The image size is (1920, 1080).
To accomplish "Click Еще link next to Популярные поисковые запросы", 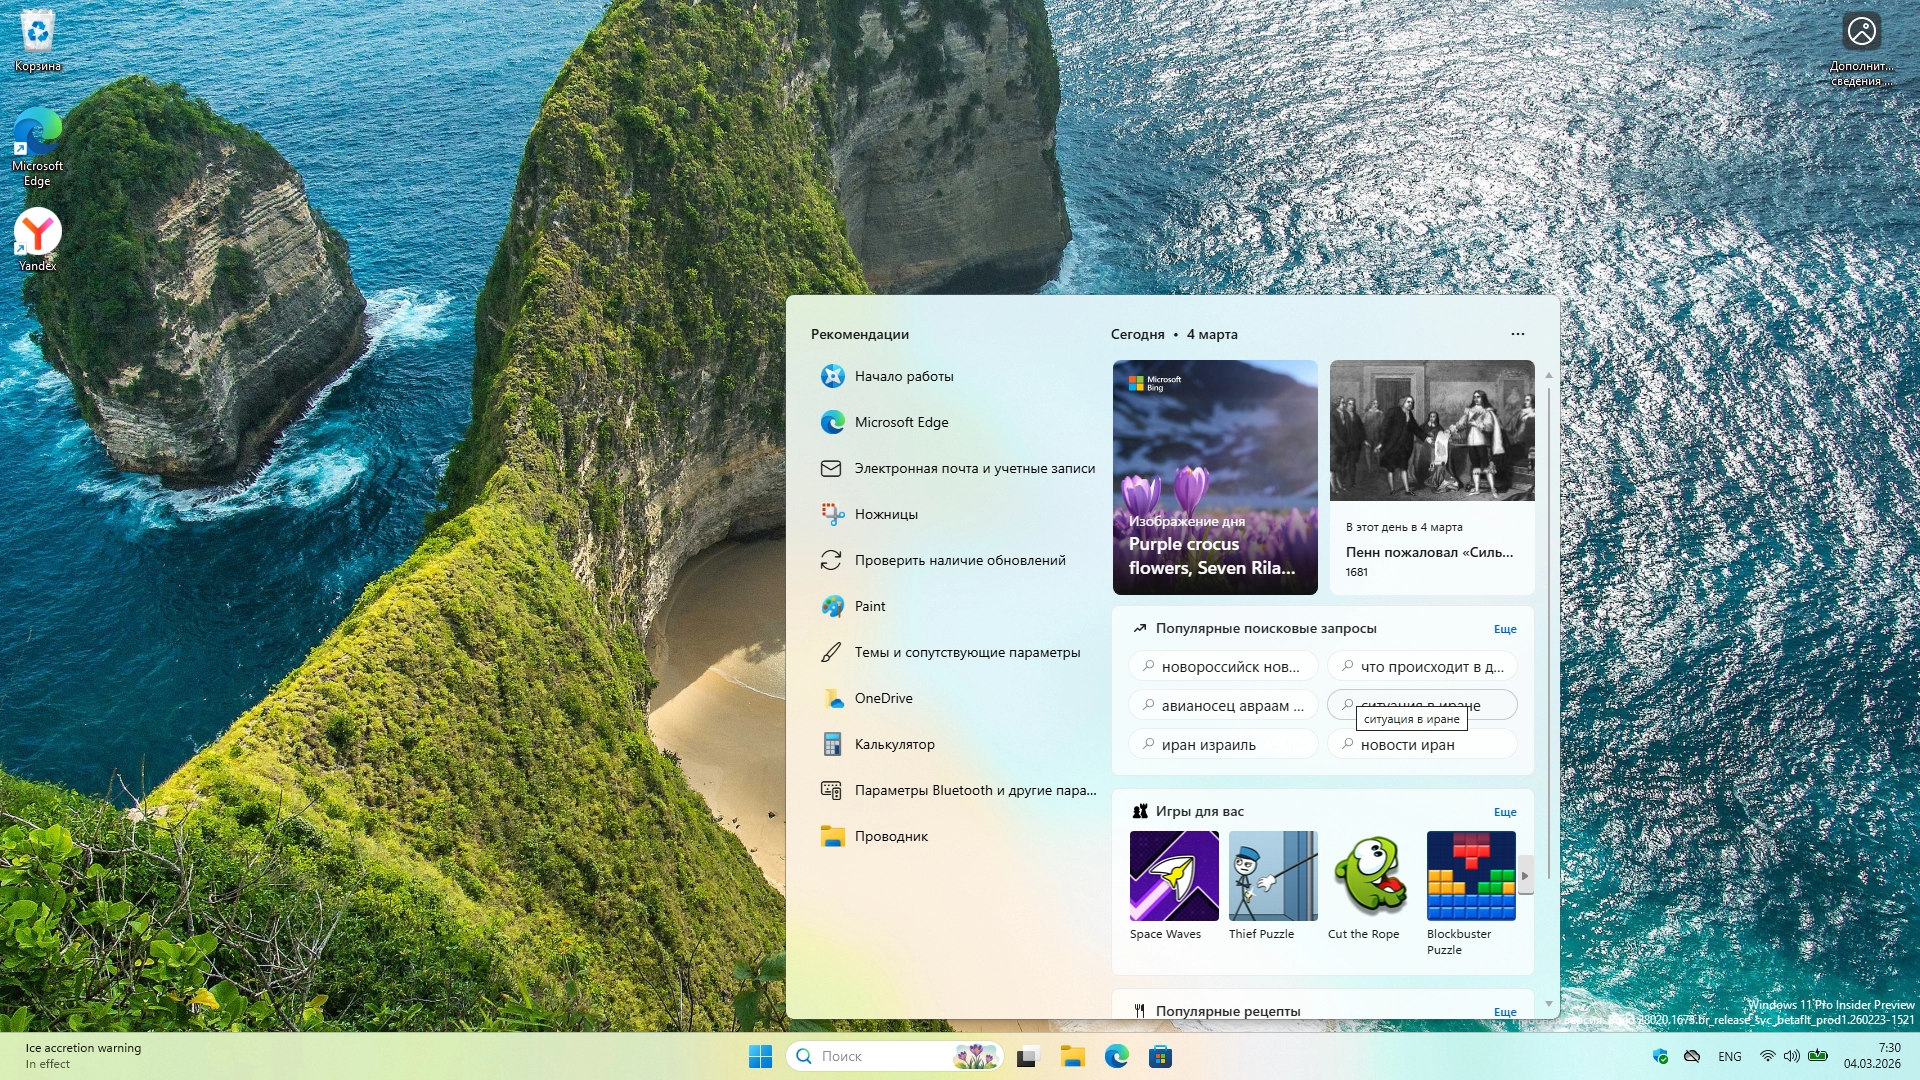I will 1504,629.
